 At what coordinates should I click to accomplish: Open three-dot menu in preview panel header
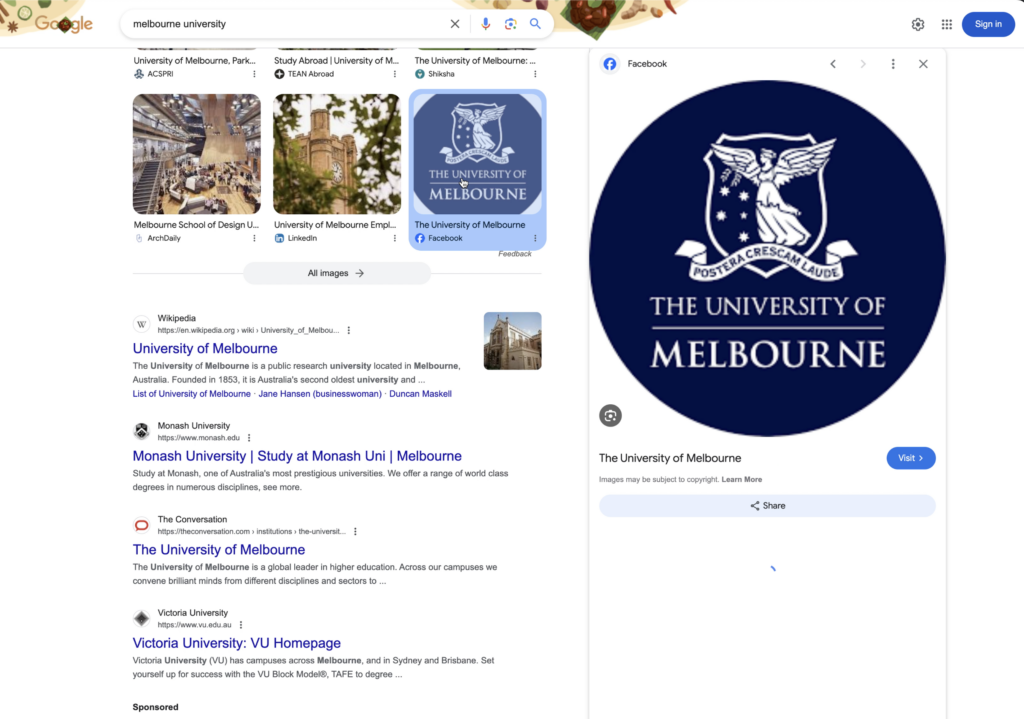(893, 64)
